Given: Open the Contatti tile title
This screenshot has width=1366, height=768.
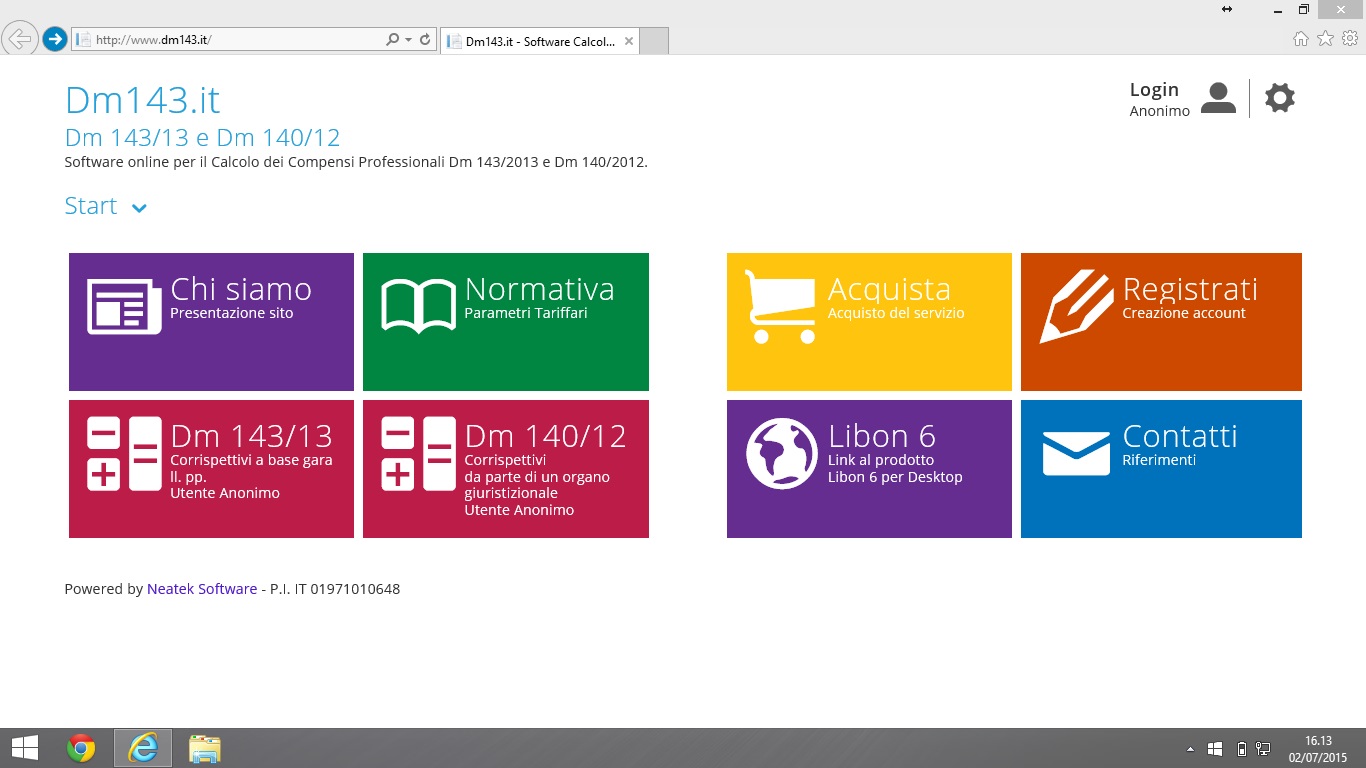Looking at the screenshot, I should click(x=1180, y=436).
